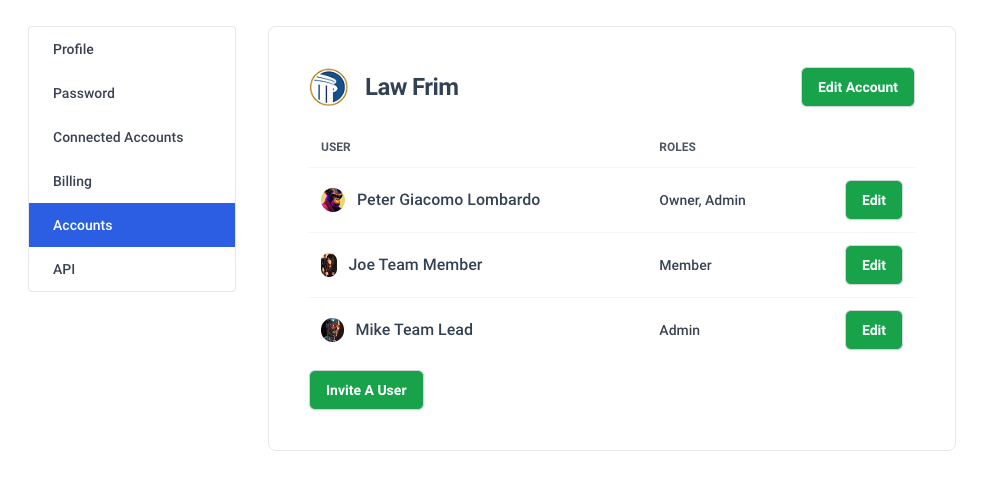Select the highlighted Accounts menu item
The height and width of the screenshot is (483, 989).
(132, 225)
